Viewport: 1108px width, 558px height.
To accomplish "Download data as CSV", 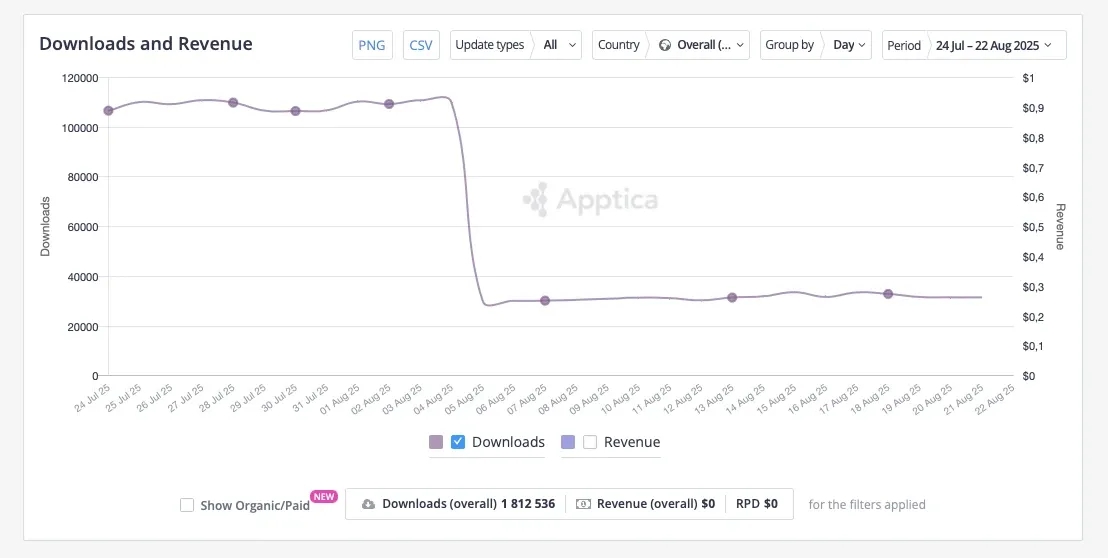I will (x=421, y=45).
